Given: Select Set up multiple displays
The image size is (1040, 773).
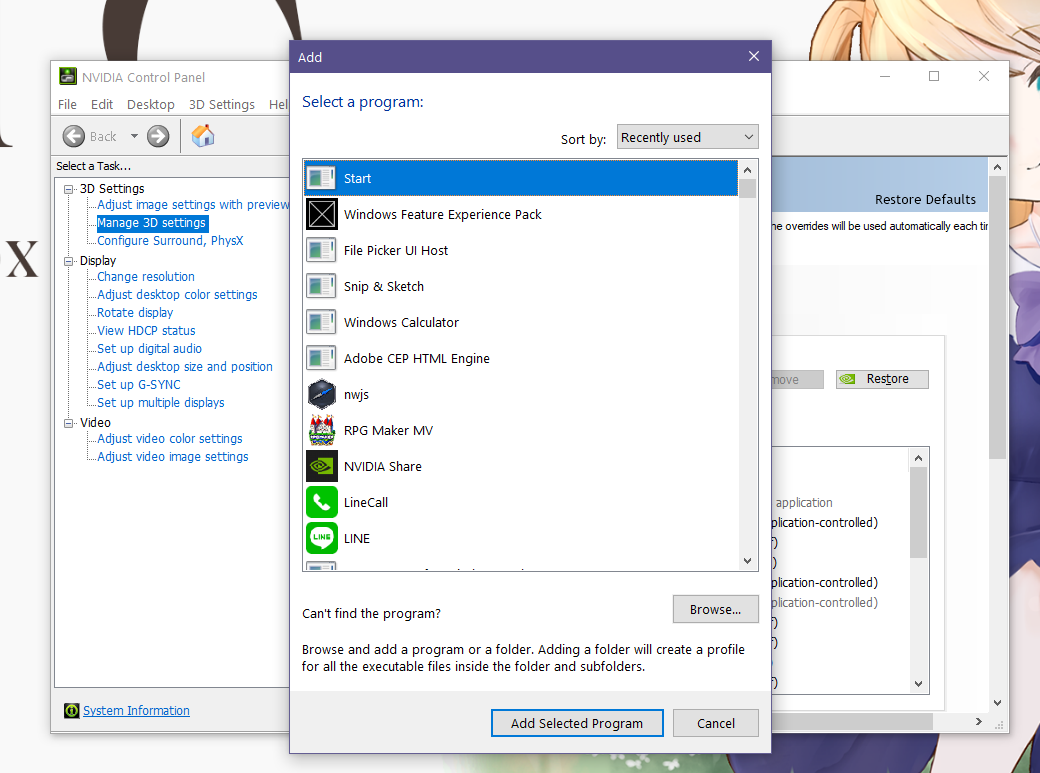Looking at the screenshot, I should pos(161,403).
